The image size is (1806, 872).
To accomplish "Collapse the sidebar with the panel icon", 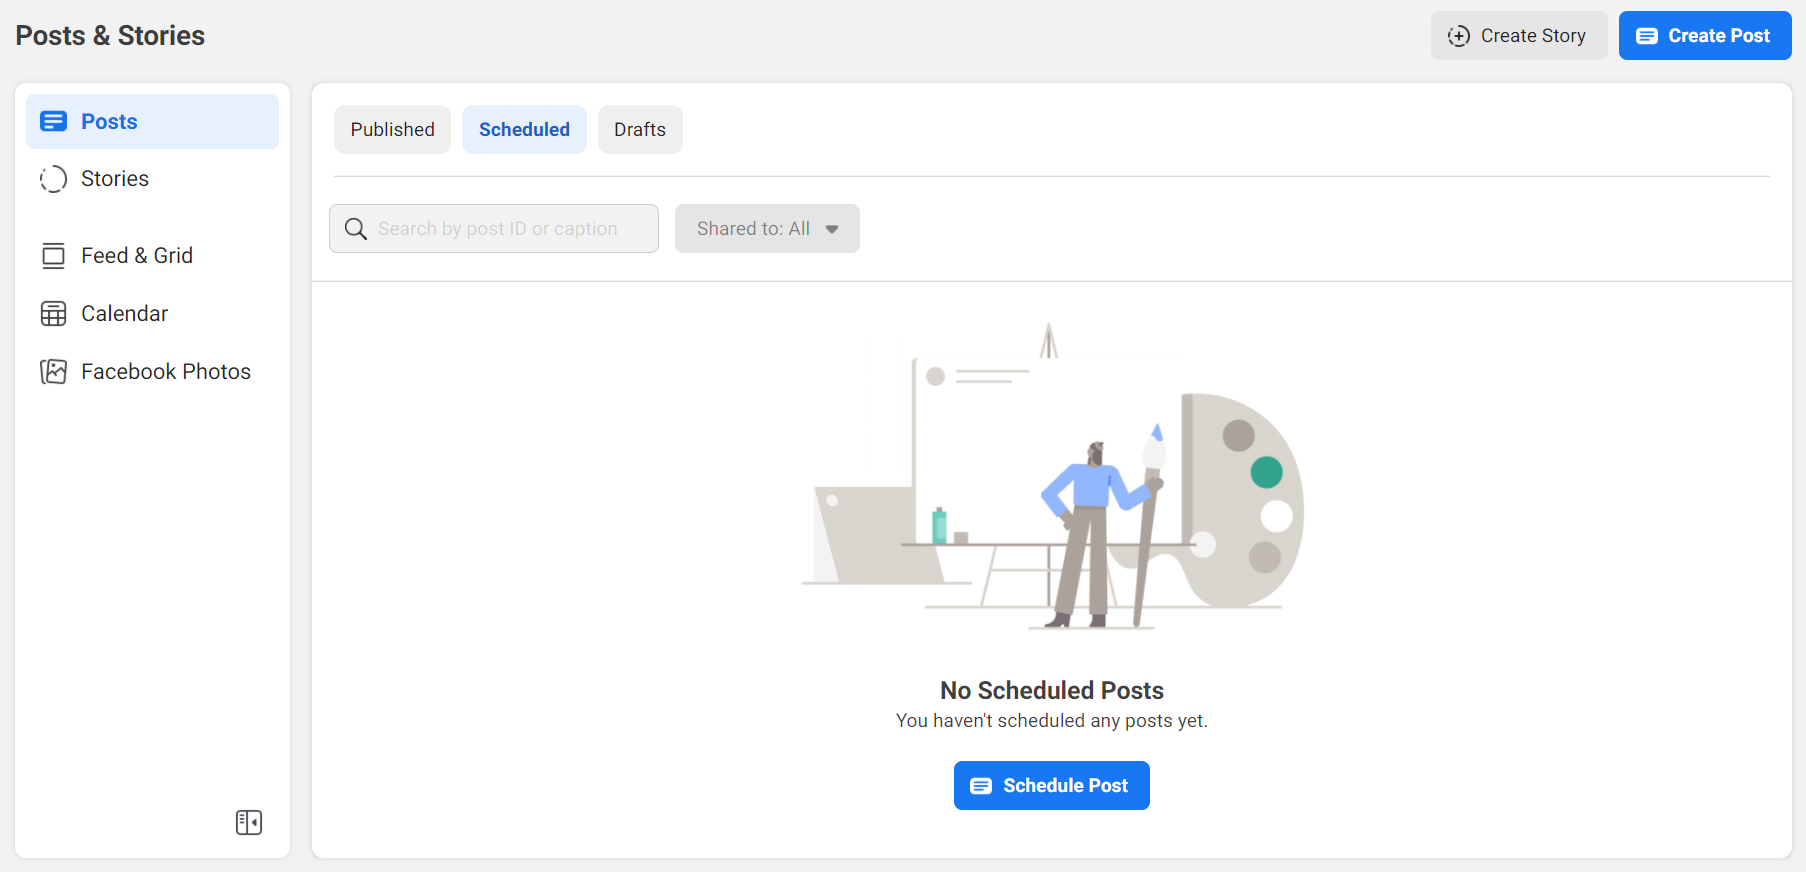I will click(248, 822).
